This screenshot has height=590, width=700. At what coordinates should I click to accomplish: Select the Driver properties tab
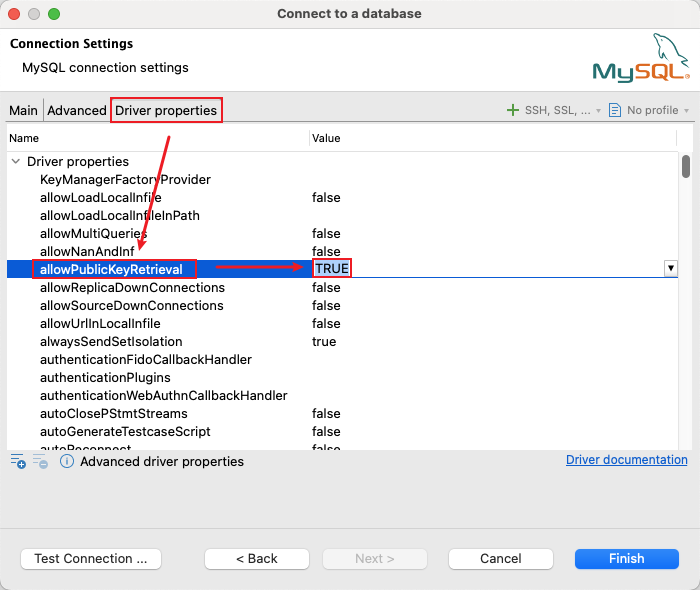(x=166, y=110)
